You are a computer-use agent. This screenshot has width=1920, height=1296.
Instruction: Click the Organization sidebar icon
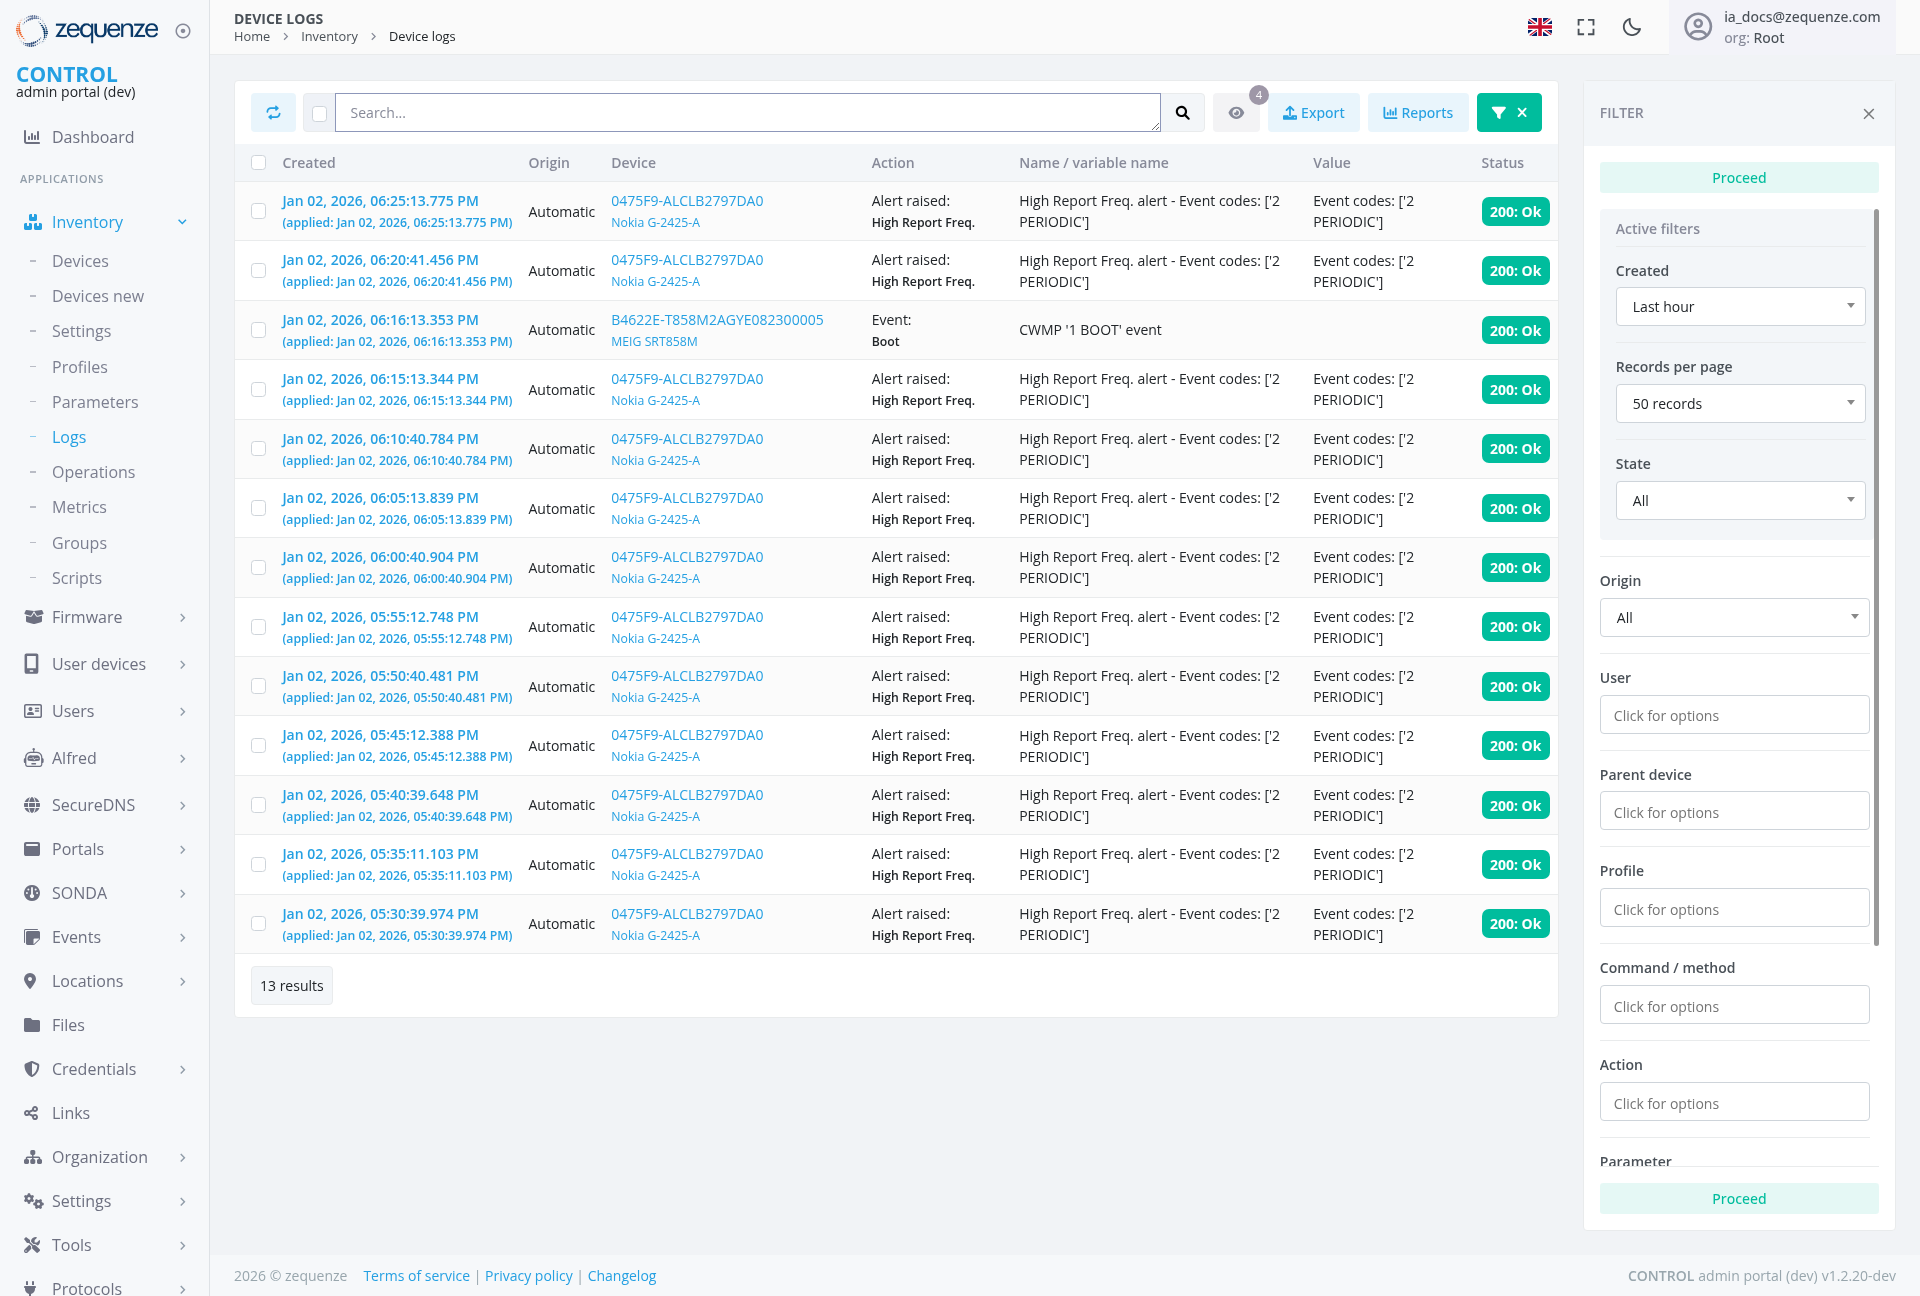(32, 1157)
